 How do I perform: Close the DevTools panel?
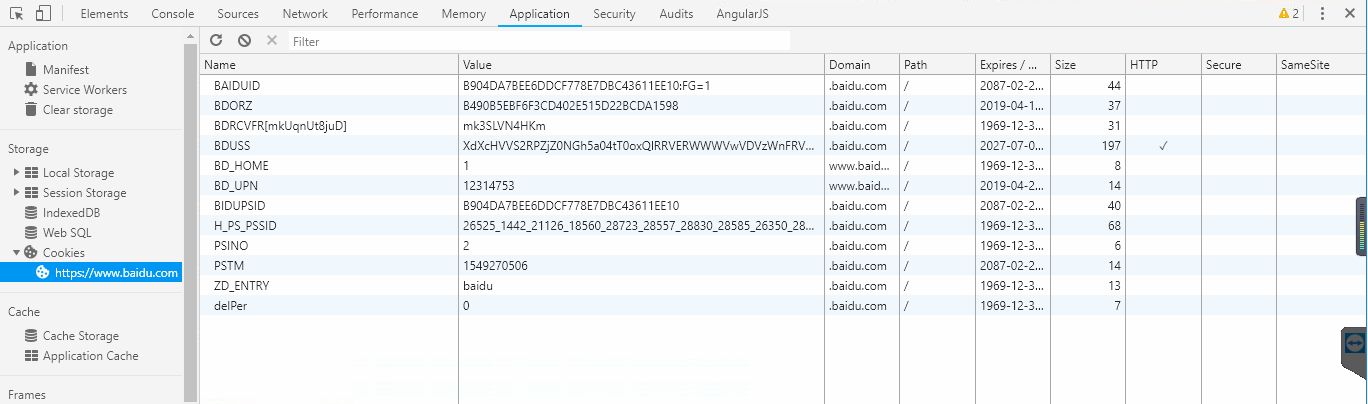[x=1351, y=14]
